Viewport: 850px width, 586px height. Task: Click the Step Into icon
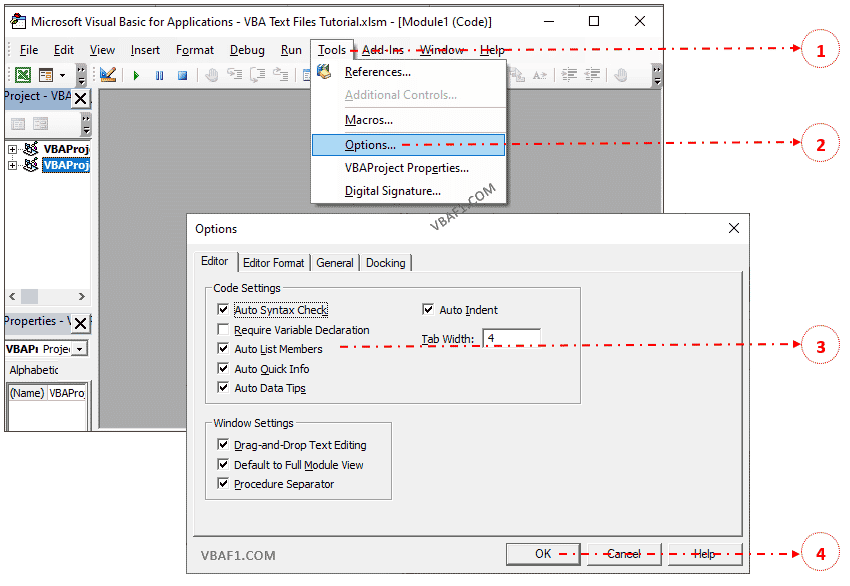(235, 75)
